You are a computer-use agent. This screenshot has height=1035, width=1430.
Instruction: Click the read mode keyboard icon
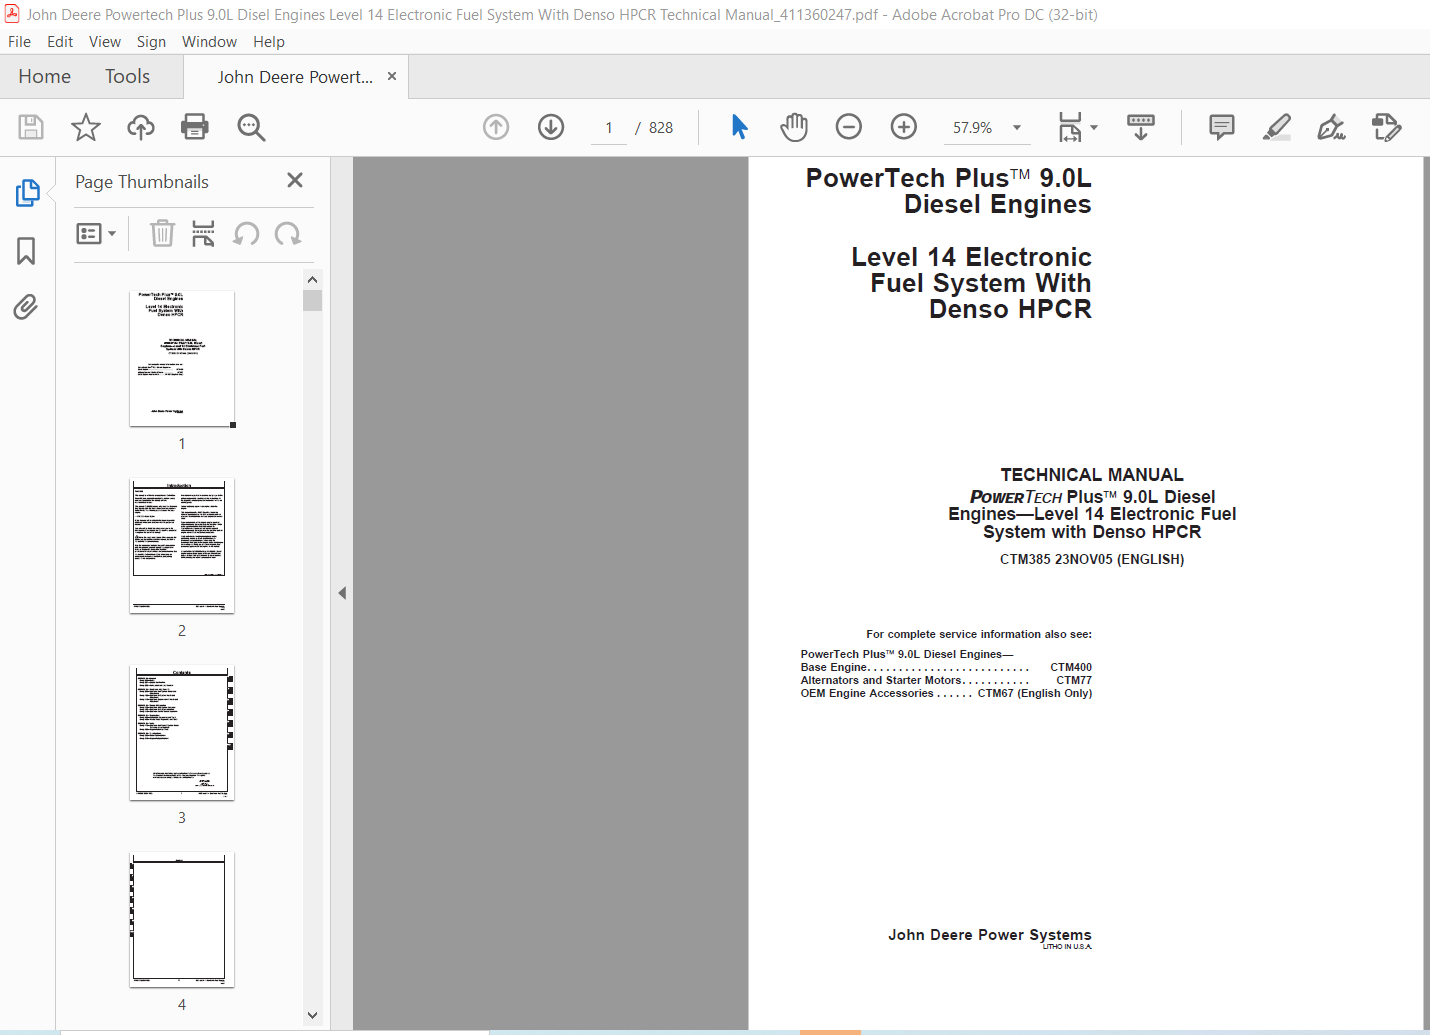click(1141, 127)
